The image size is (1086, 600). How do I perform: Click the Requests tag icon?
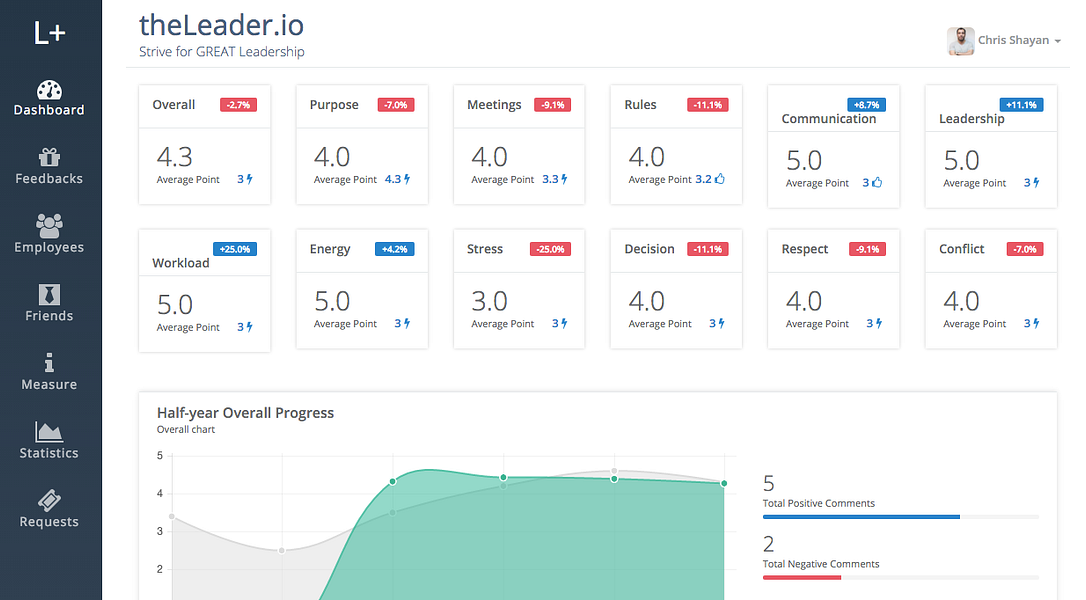[49, 500]
